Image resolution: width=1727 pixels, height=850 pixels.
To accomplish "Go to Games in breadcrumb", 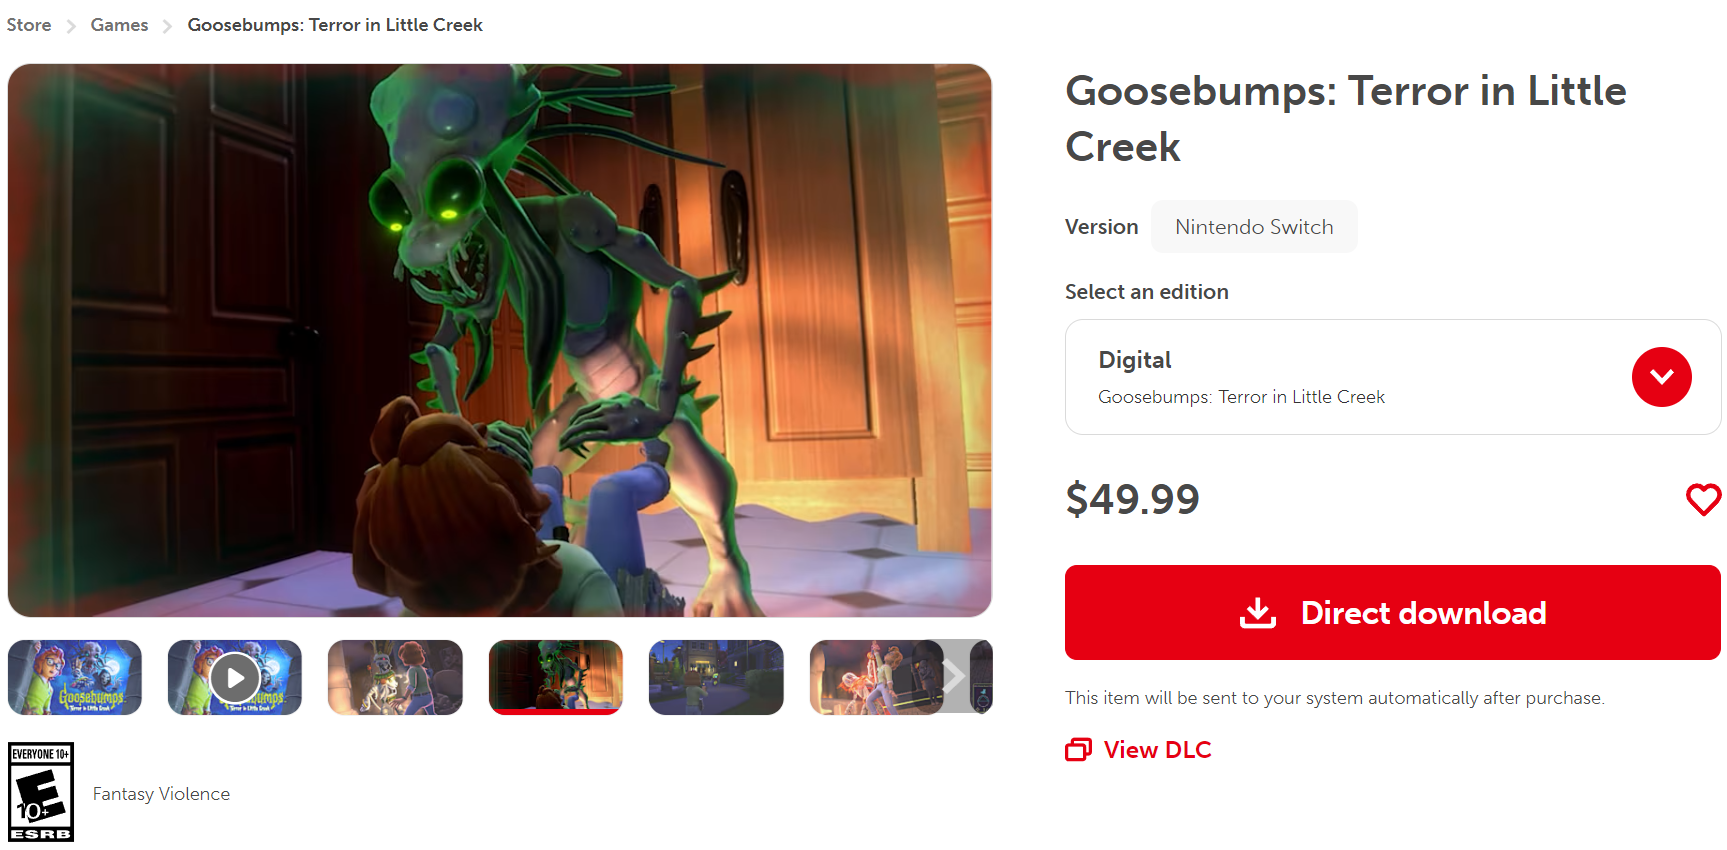I will click(x=119, y=25).
